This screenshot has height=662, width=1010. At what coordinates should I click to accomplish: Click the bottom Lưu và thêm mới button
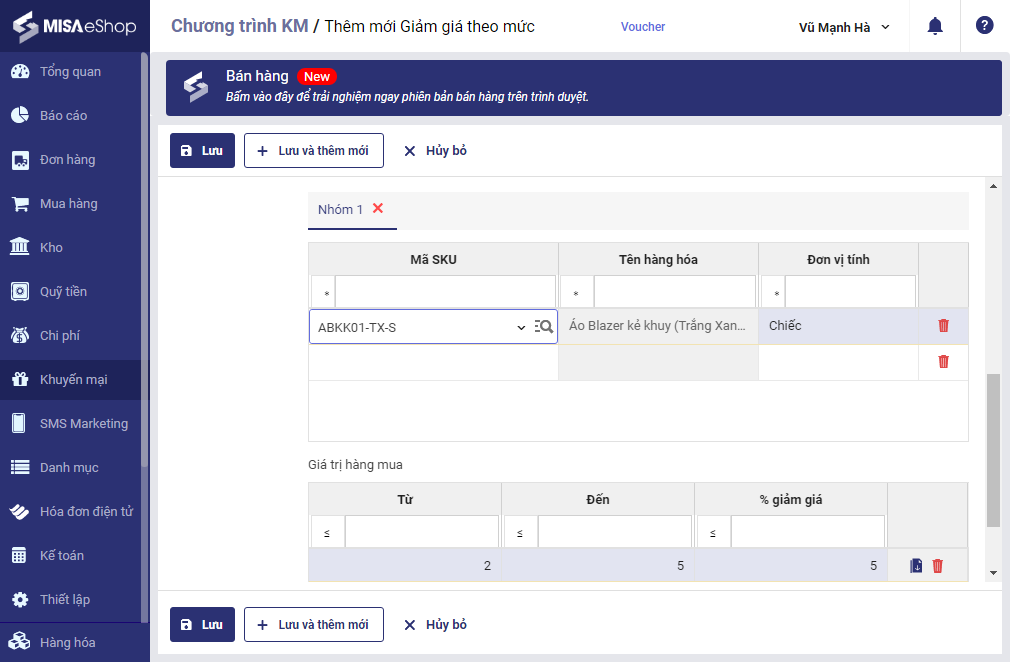tap(313, 625)
